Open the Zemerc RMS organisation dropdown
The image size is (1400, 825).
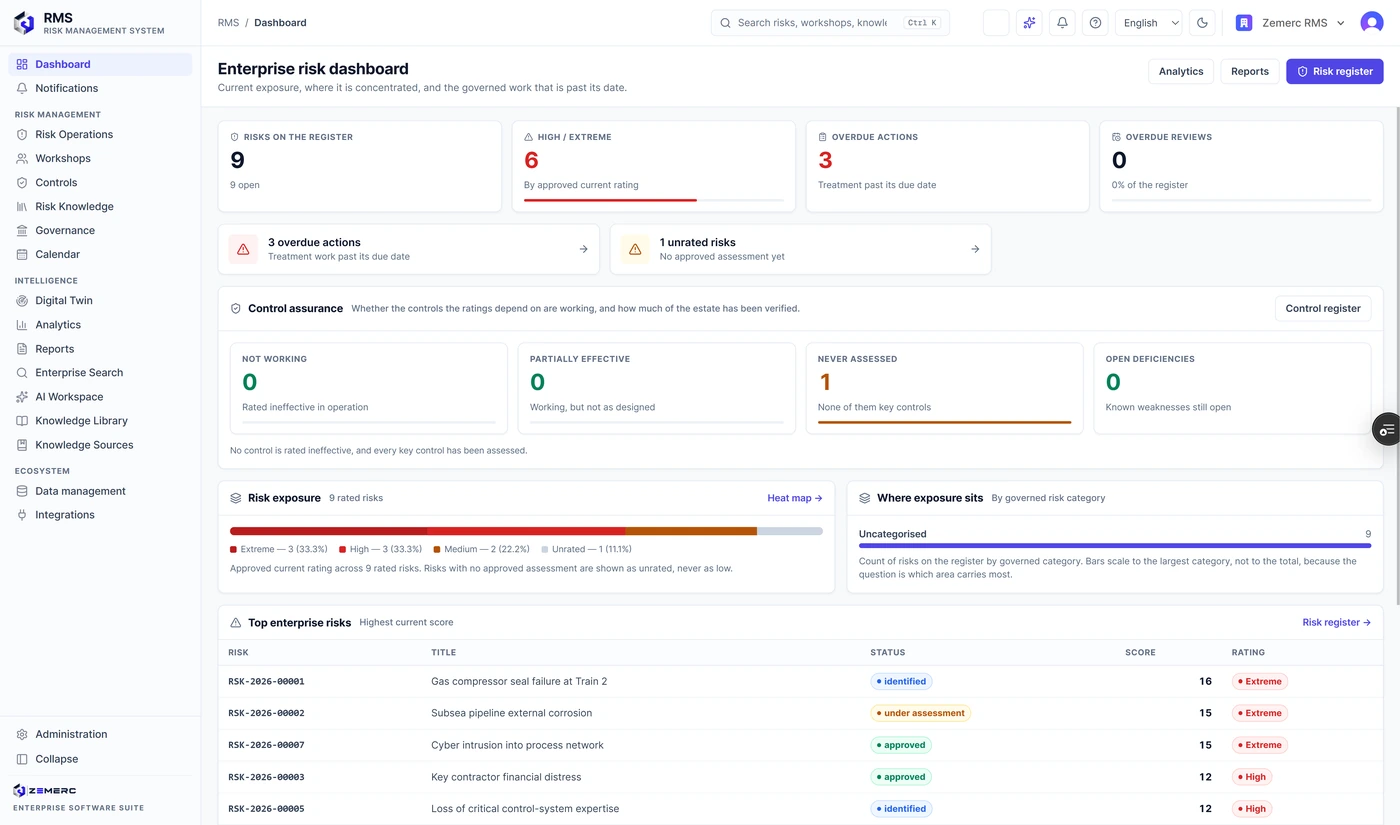(1291, 23)
